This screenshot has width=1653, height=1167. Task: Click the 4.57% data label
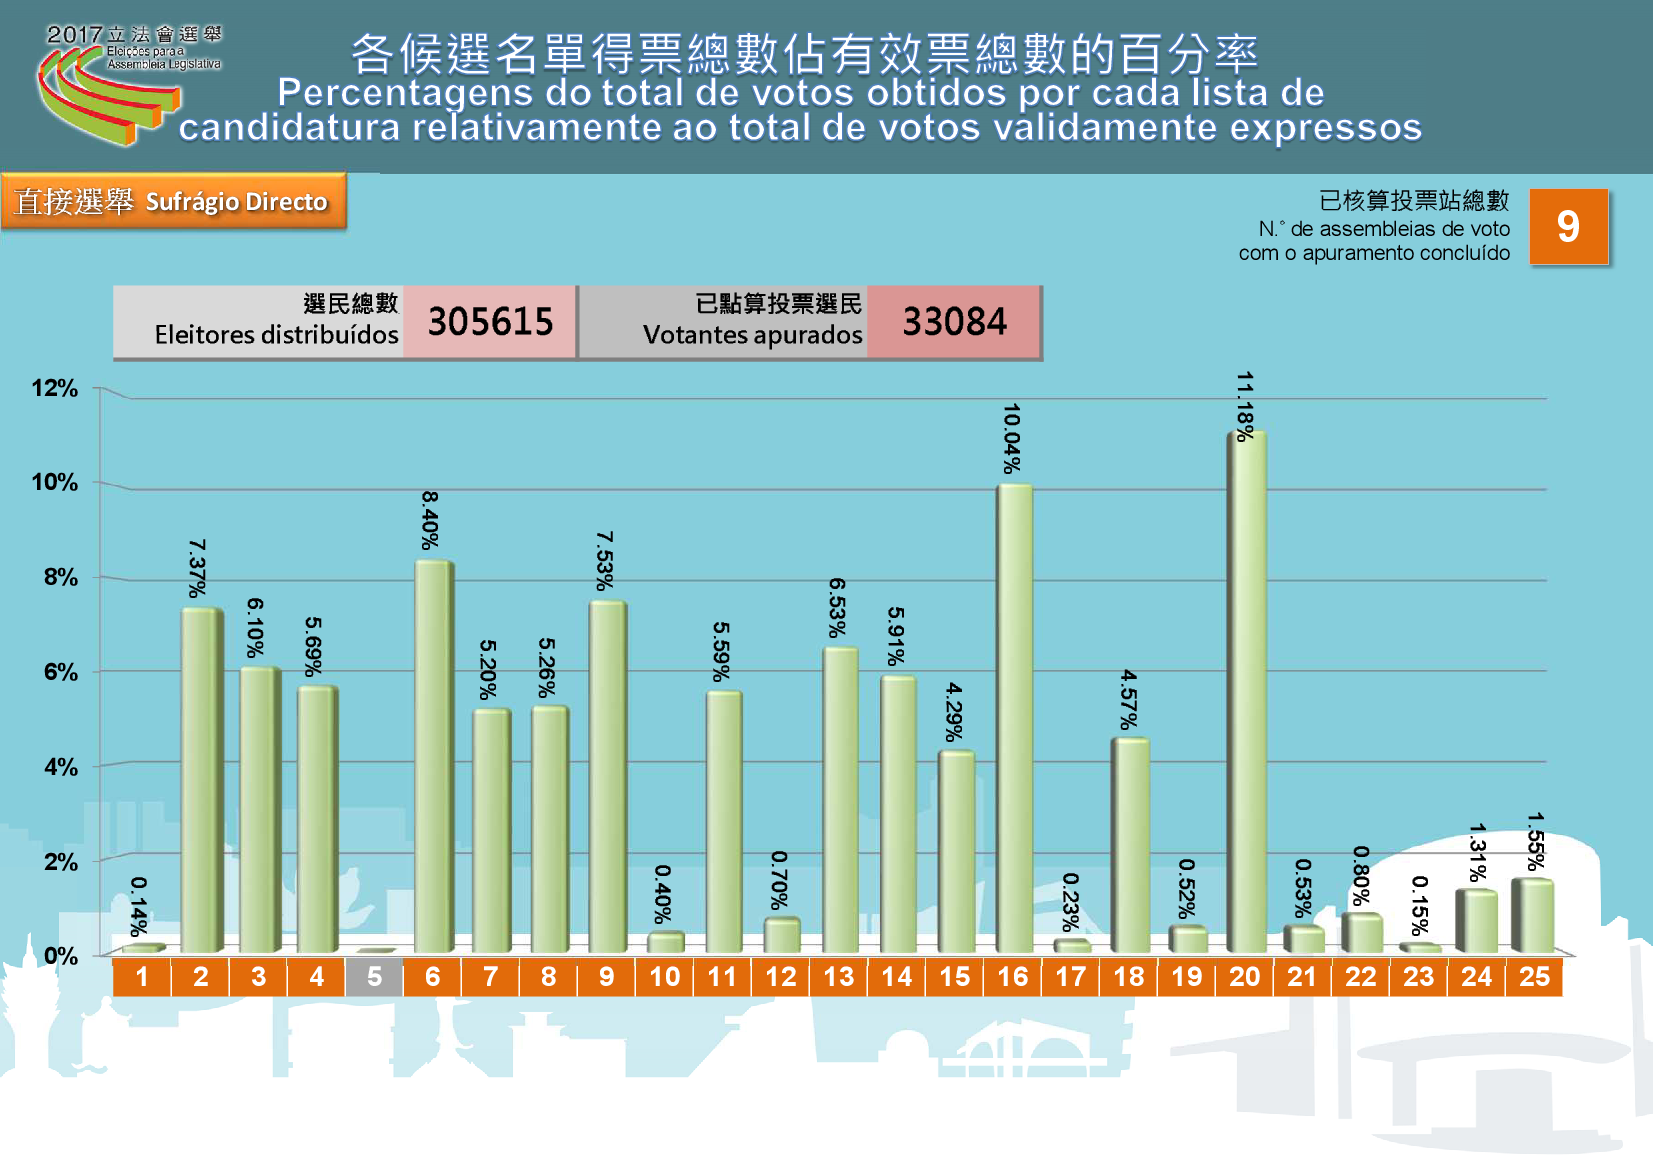1128,699
